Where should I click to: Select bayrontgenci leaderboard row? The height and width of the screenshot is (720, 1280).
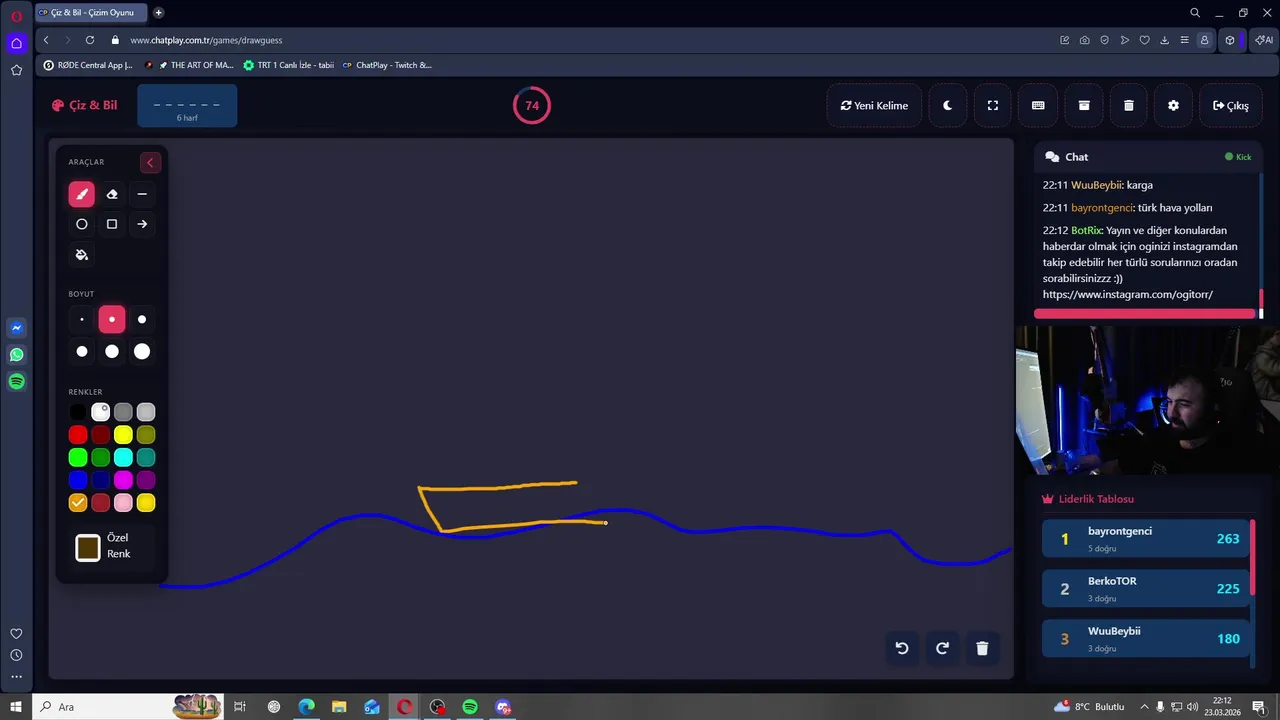pyautogui.click(x=1146, y=539)
